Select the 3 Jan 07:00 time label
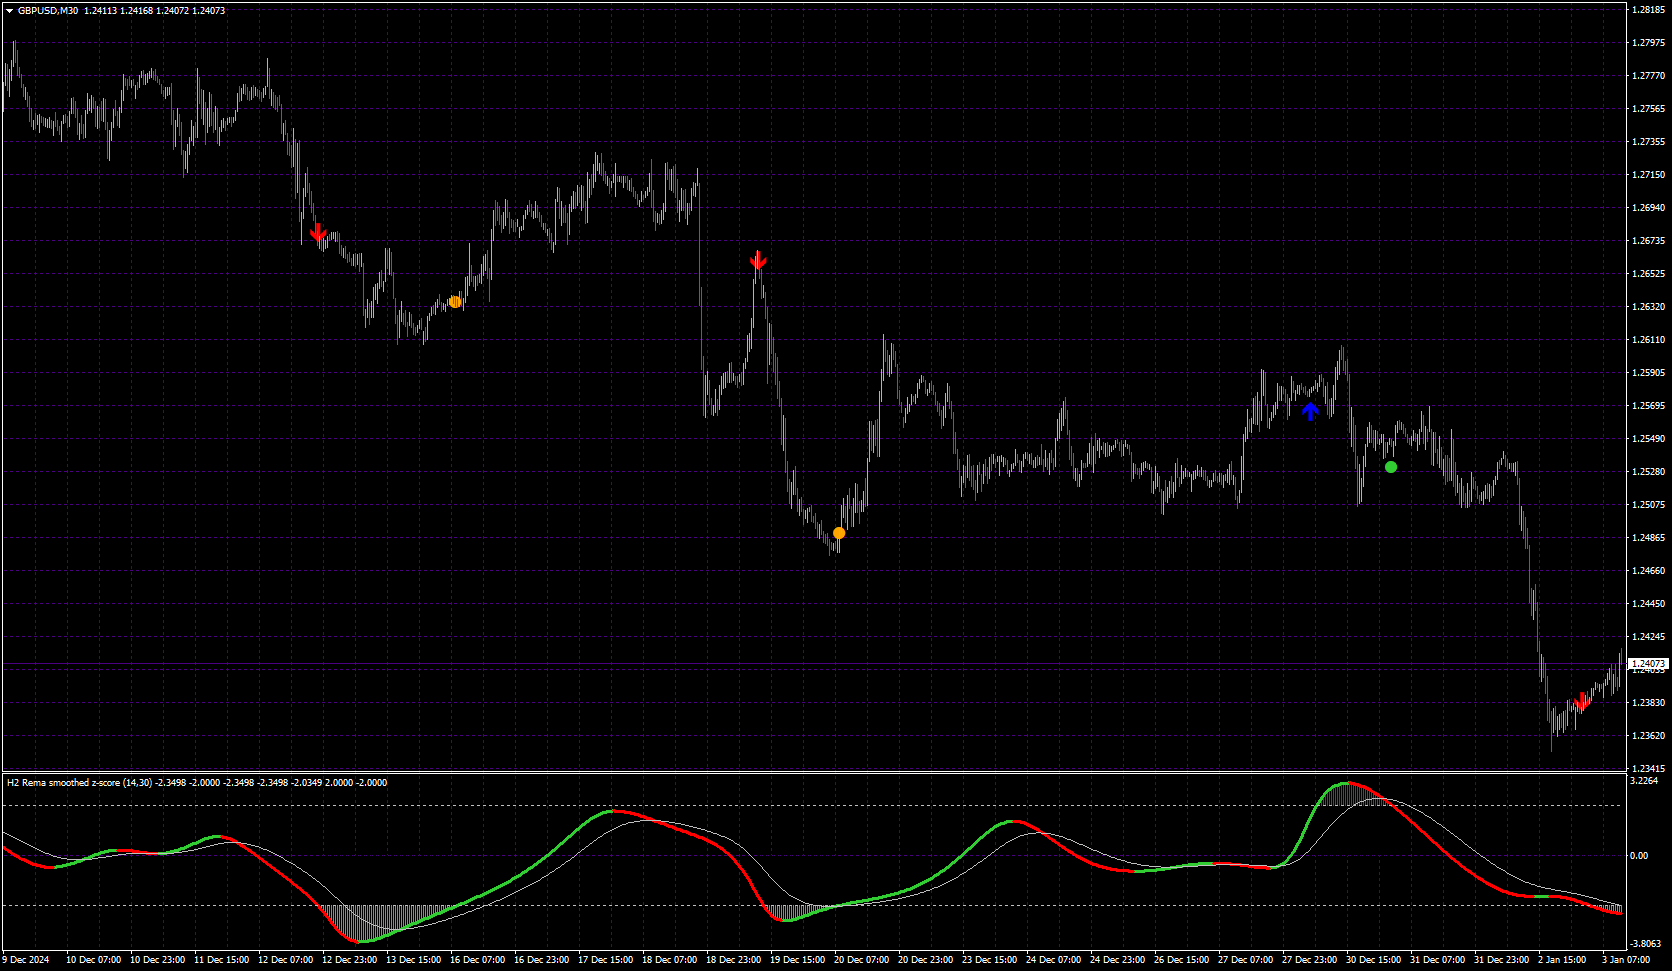 coord(1626,960)
